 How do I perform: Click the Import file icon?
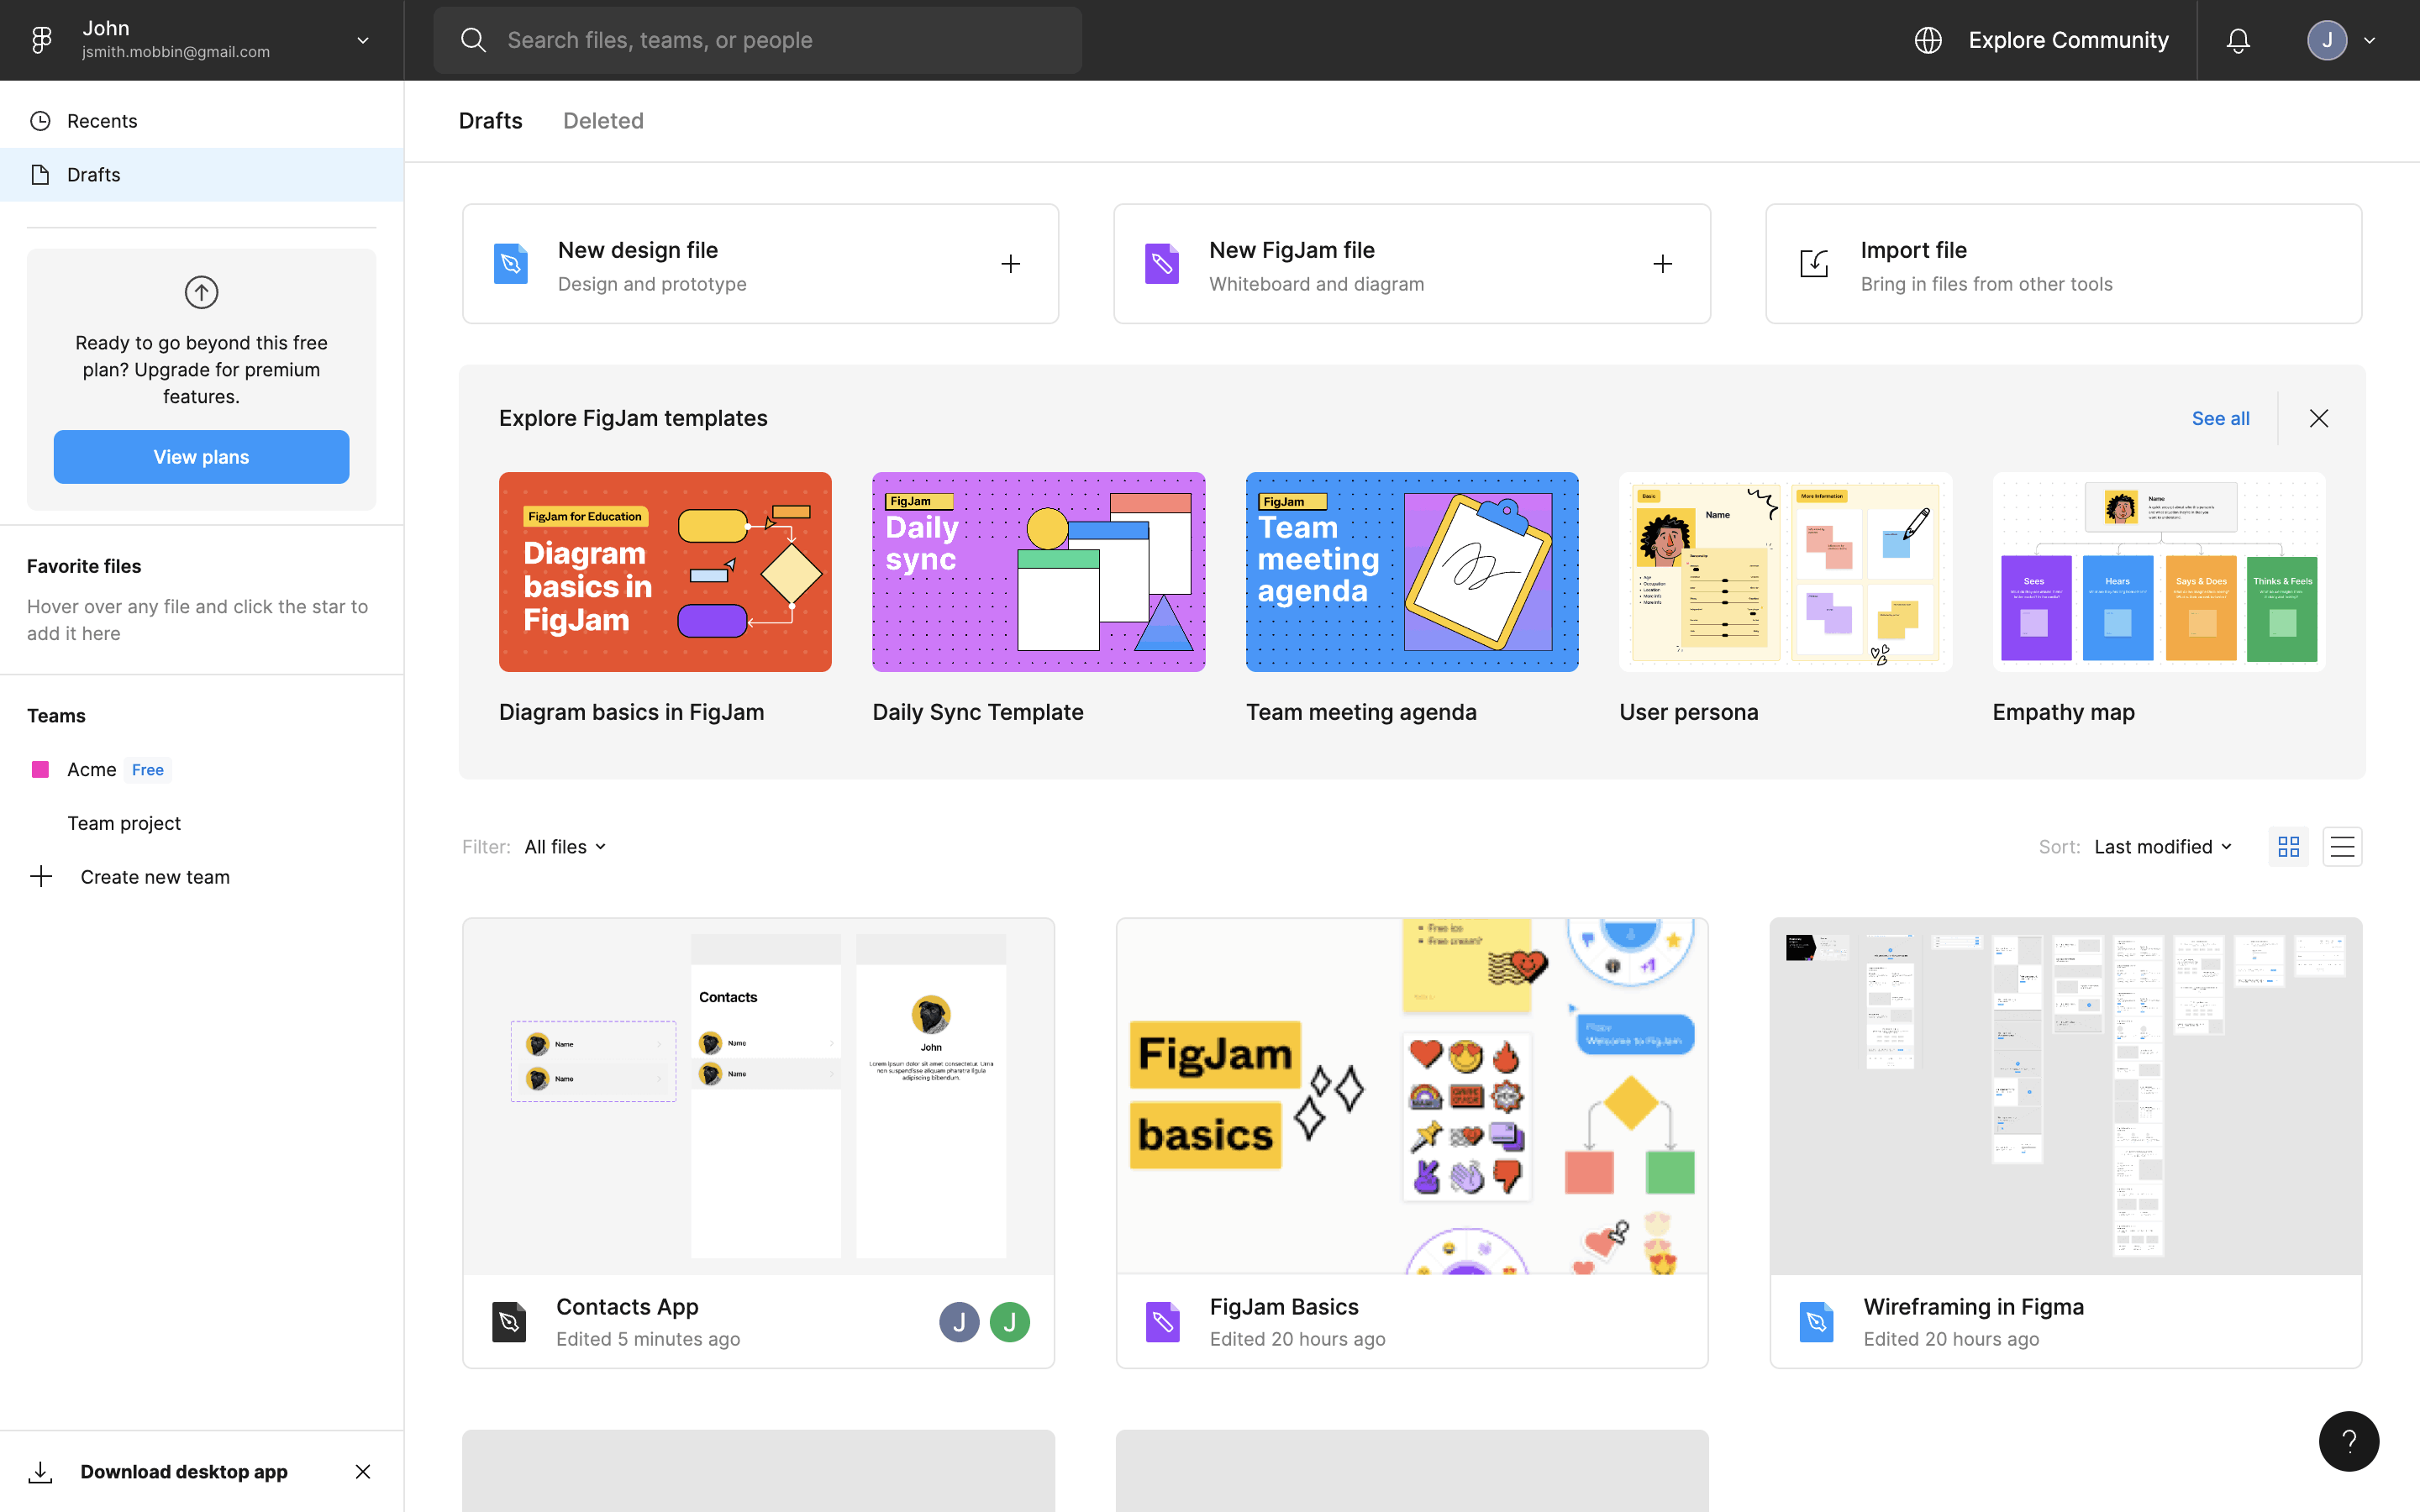pos(1814,264)
